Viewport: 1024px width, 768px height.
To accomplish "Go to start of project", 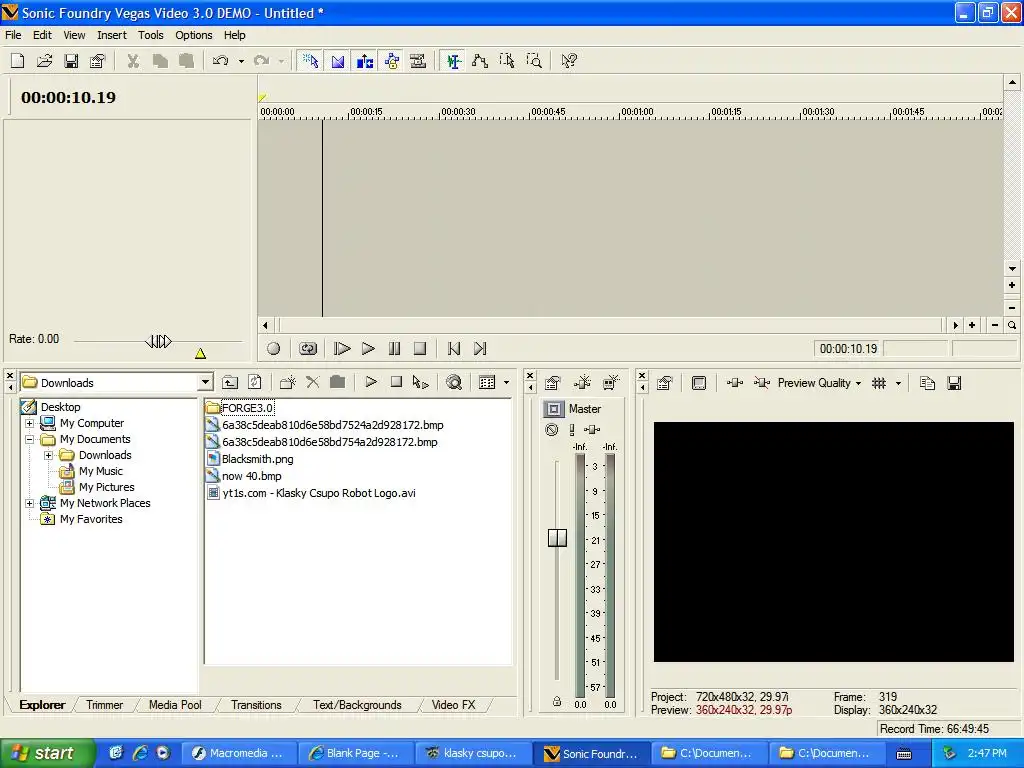I will (x=454, y=349).
